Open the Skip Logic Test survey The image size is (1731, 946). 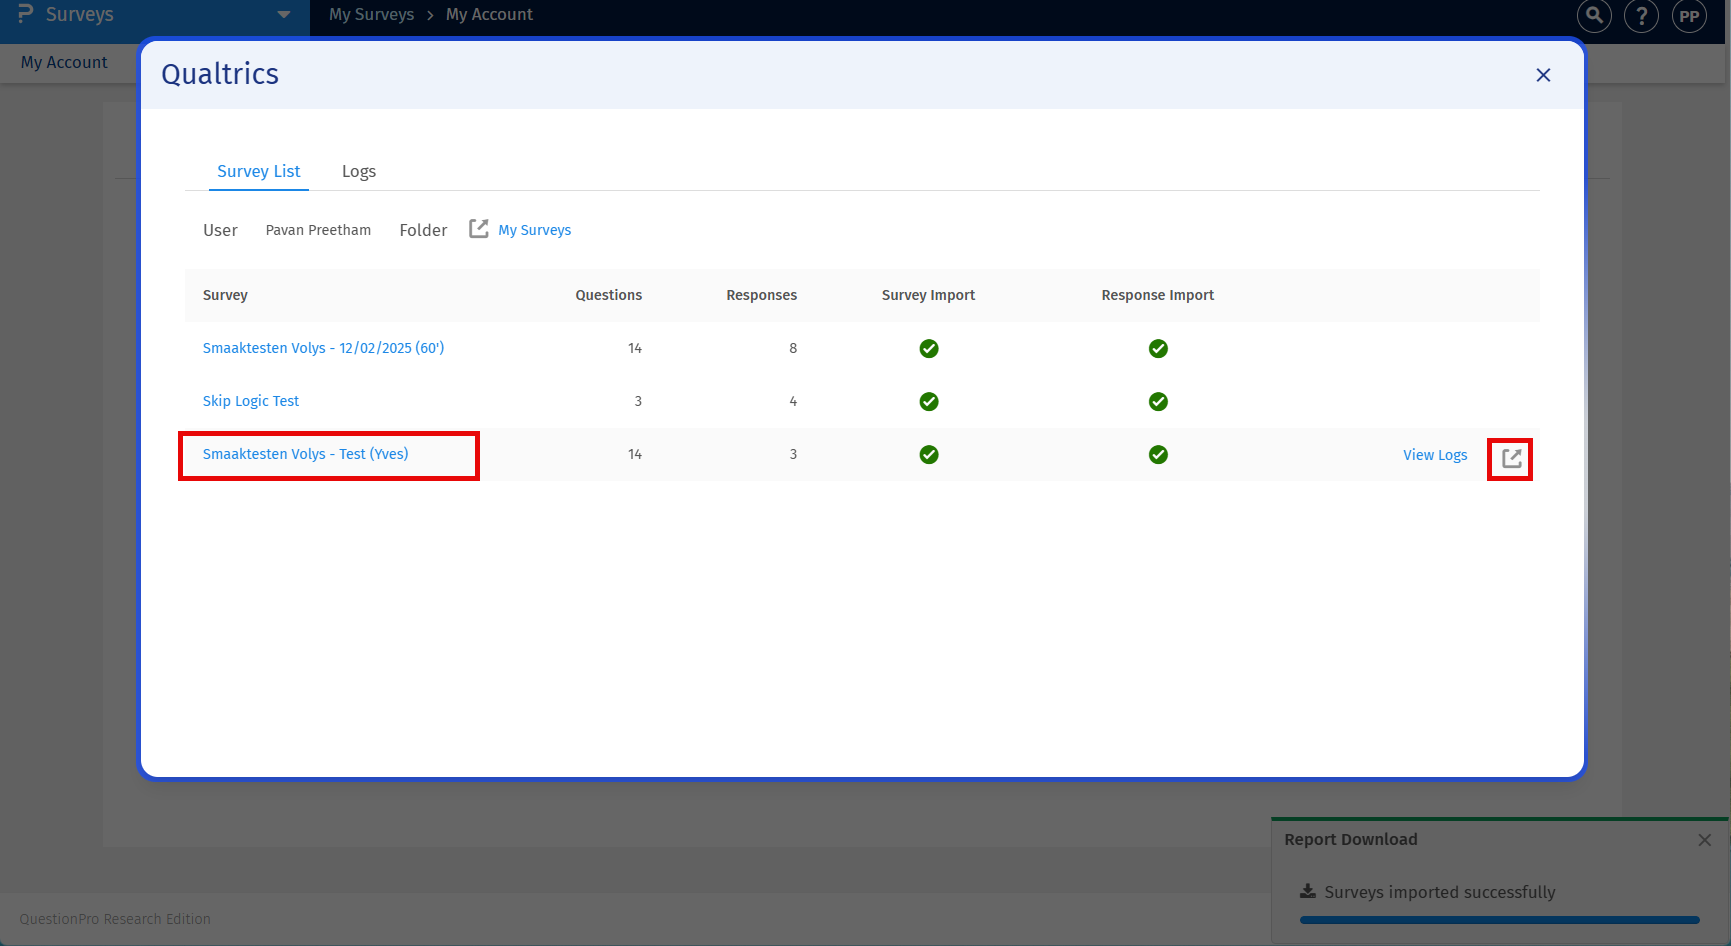pos(251,401)
